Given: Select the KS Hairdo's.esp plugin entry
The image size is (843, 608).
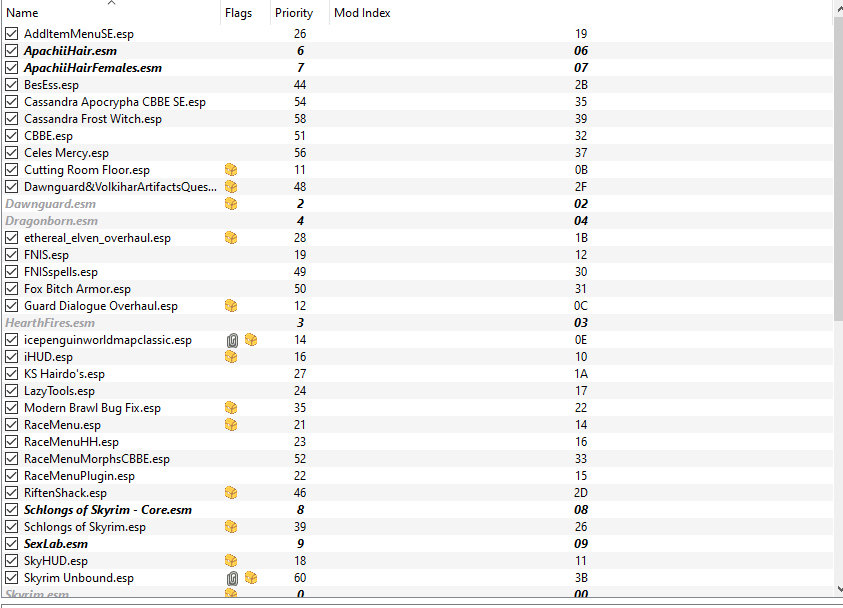Looking at the screenshot, I should 417,374.
